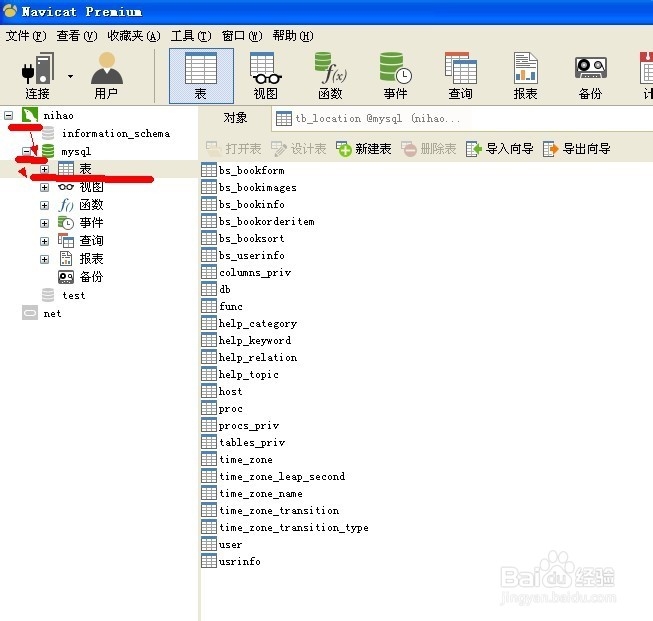Expand the 视图 views tree node

click(45, 187)
